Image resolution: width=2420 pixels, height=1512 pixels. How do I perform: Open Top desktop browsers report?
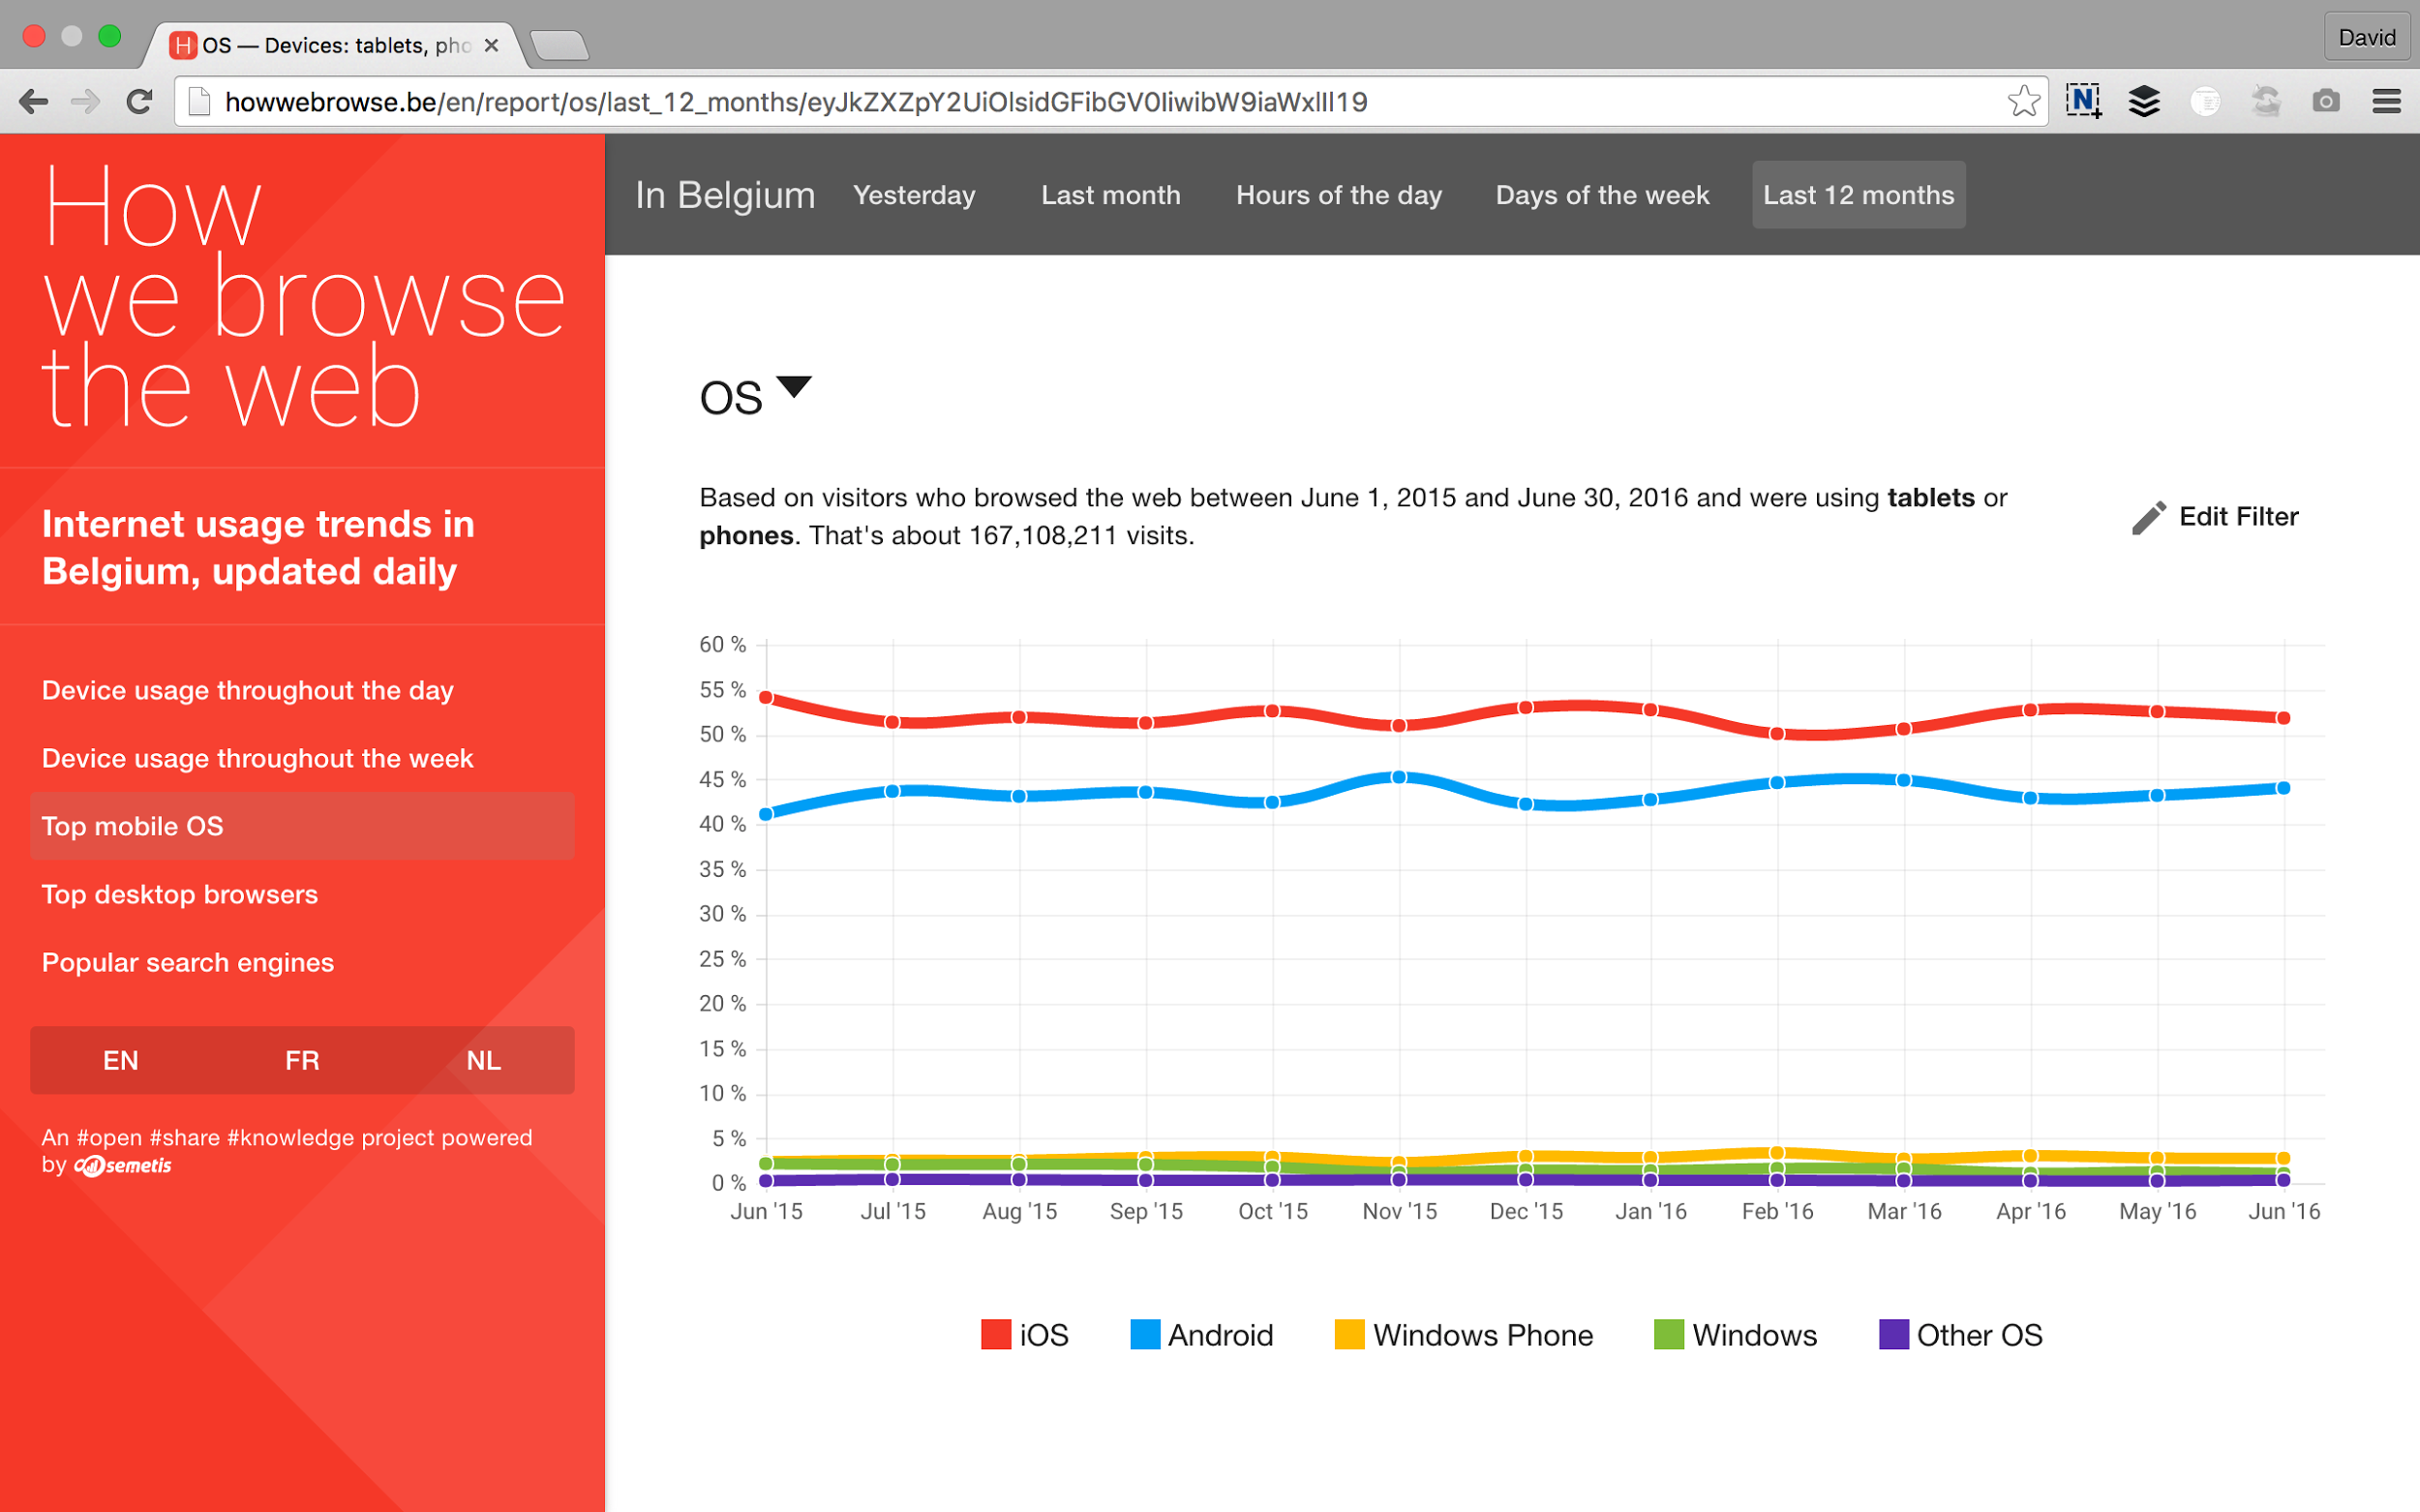coord(180,894)
